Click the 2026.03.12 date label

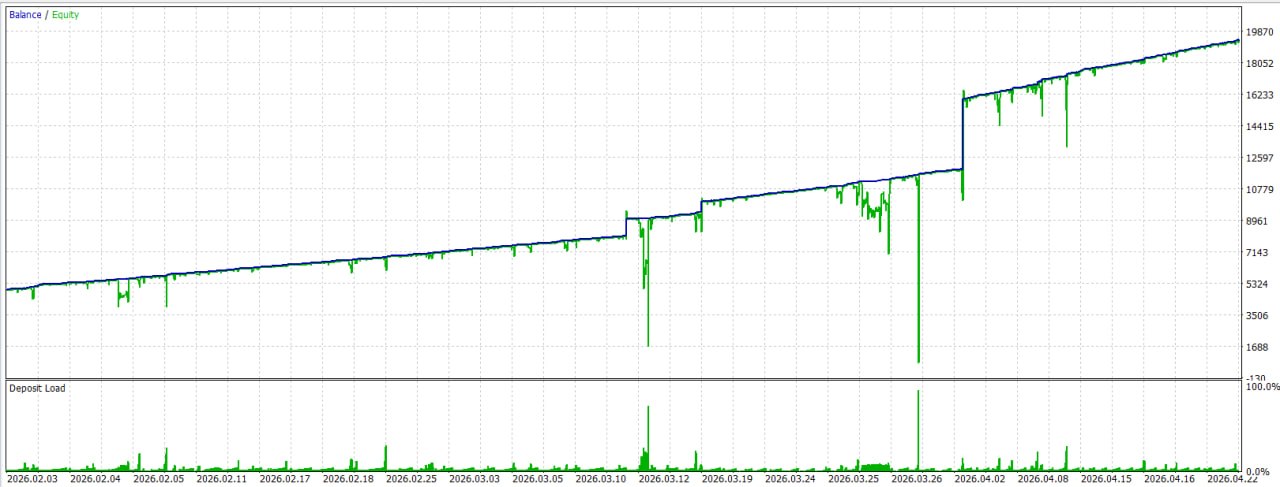(662, 480)
